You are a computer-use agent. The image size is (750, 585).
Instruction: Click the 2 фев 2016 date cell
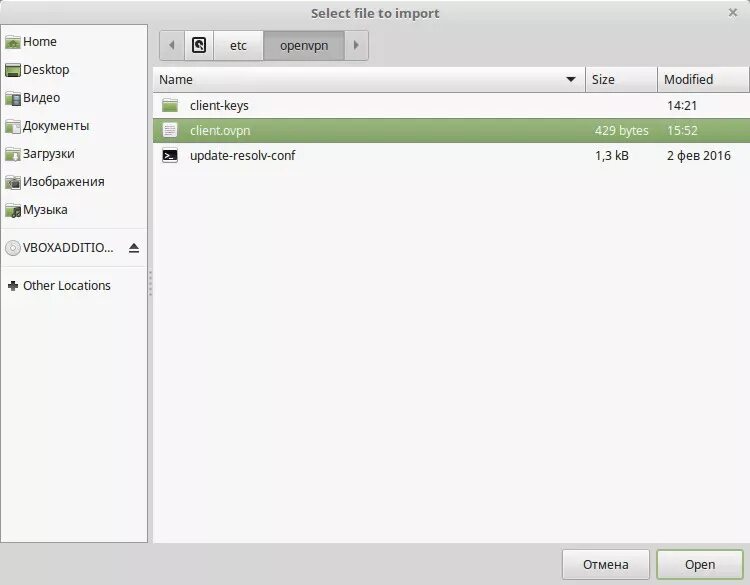pos(699,155)
